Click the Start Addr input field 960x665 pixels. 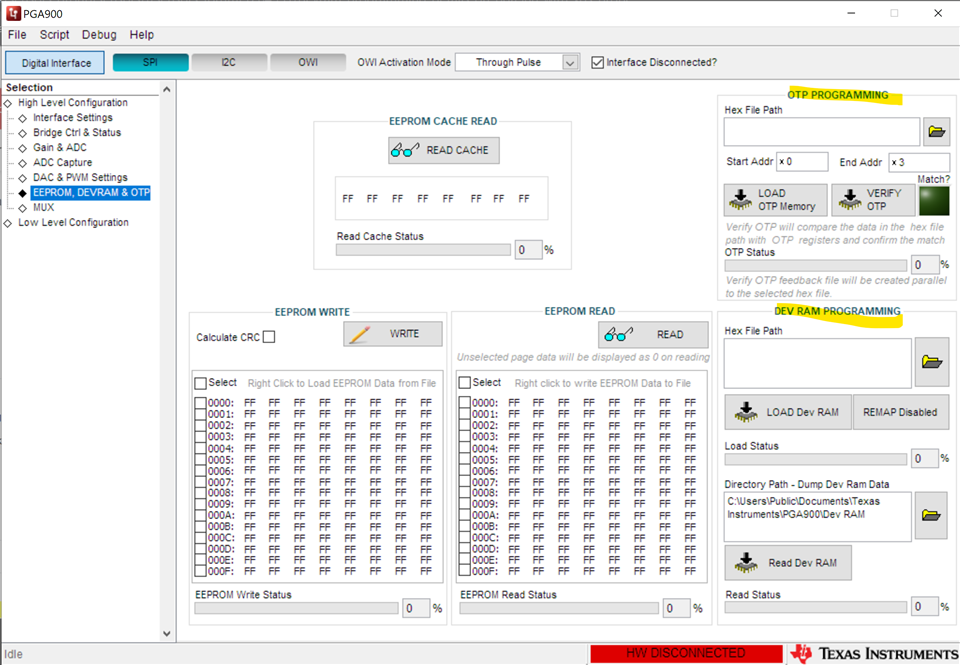[x=802, y=162]
